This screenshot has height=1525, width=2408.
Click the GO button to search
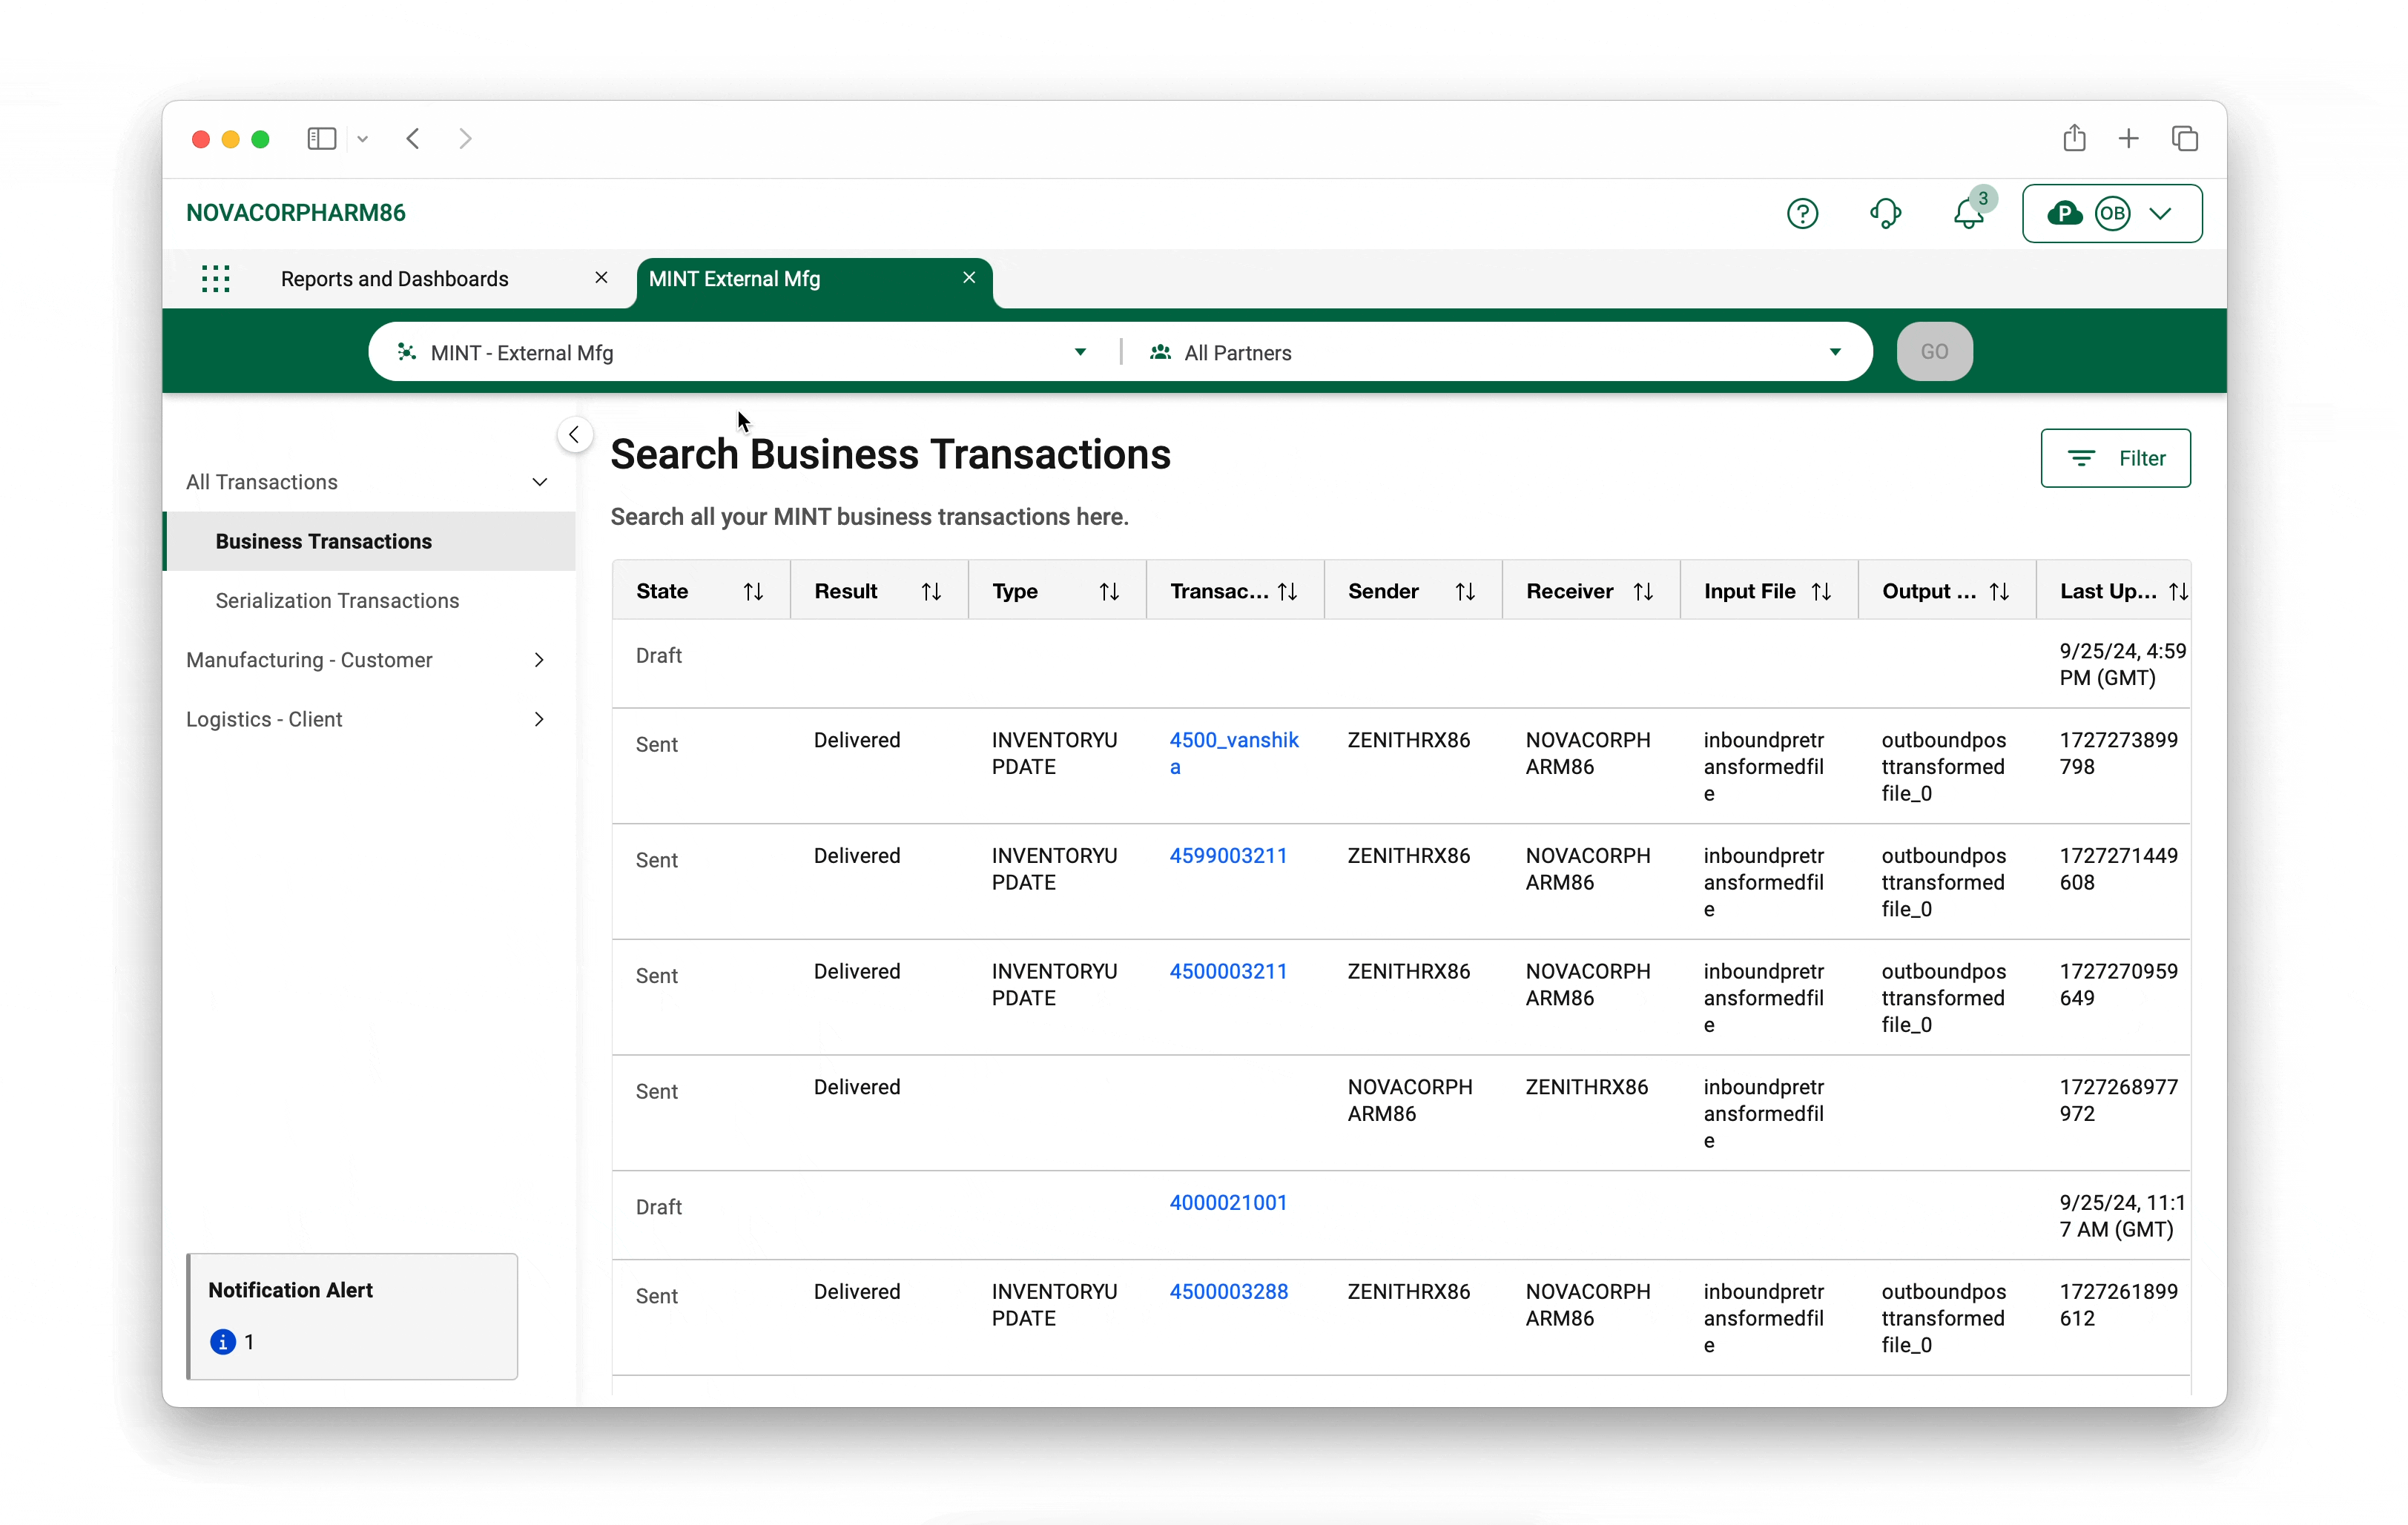coord(1933,351)
